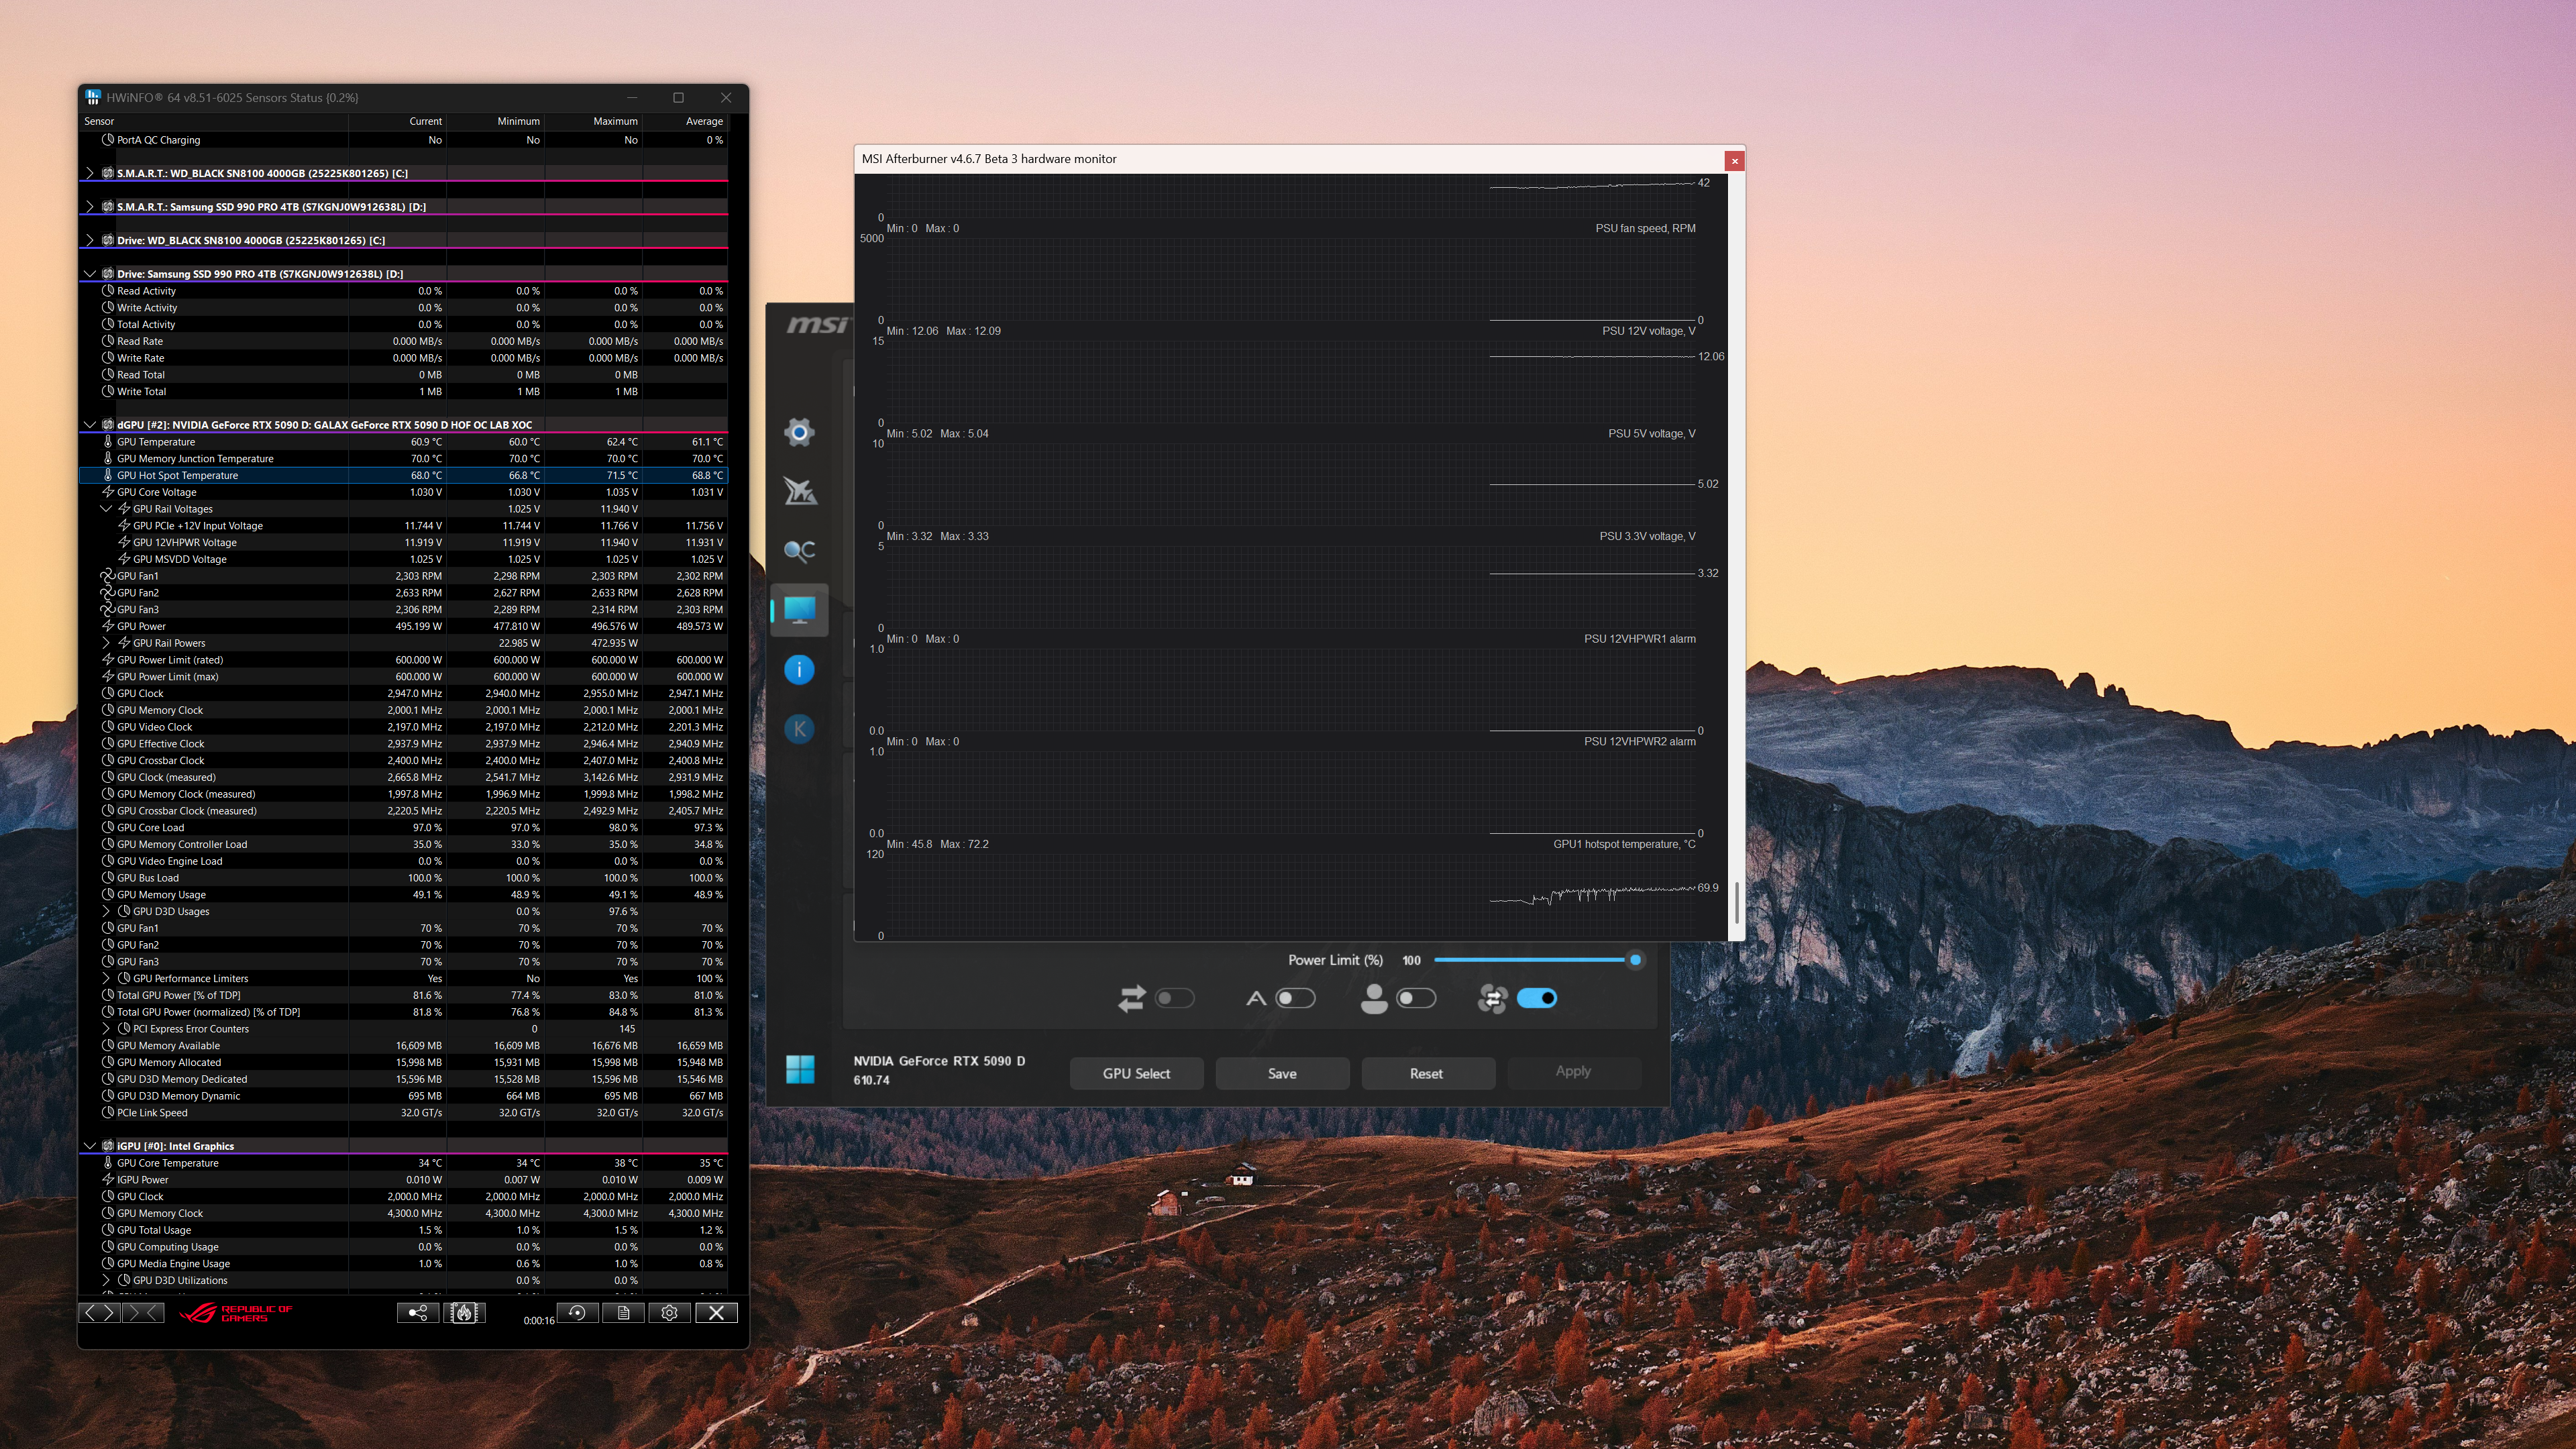
Task: Collapse the iGPU Intel Graphics section
Action: coord(90,1146)
